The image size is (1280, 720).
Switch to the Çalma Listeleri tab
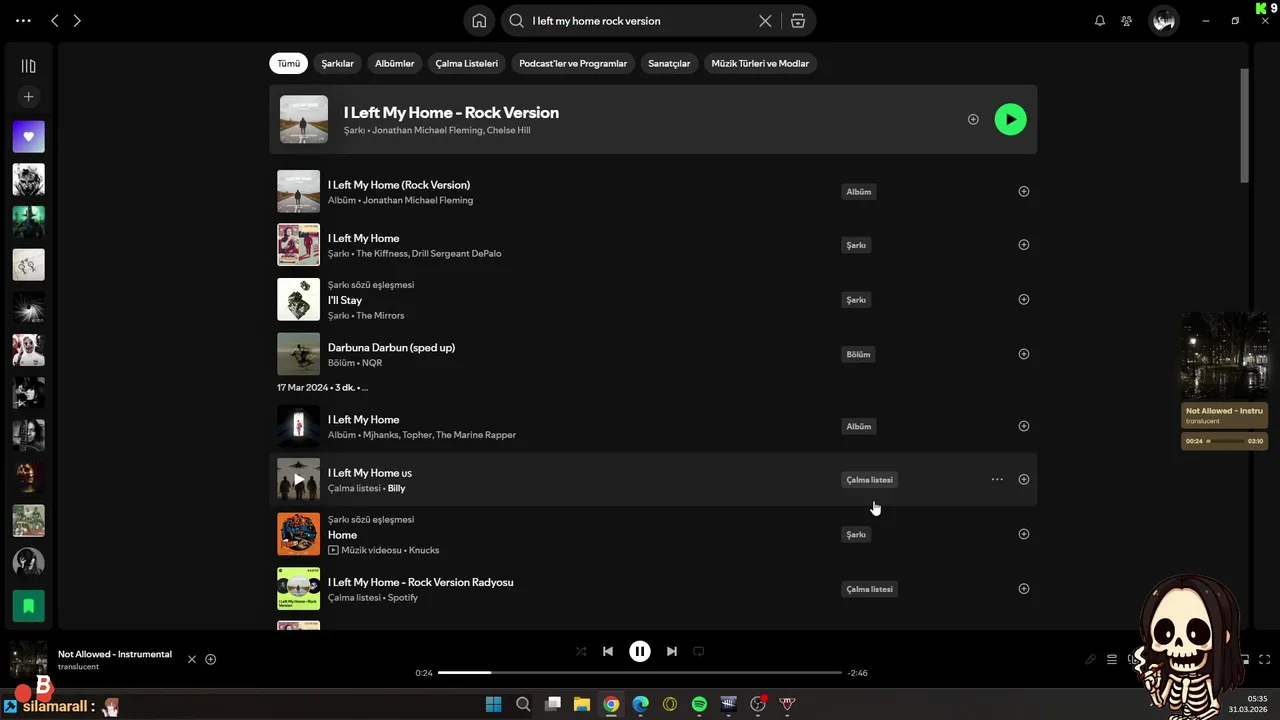tap(466, 63)
